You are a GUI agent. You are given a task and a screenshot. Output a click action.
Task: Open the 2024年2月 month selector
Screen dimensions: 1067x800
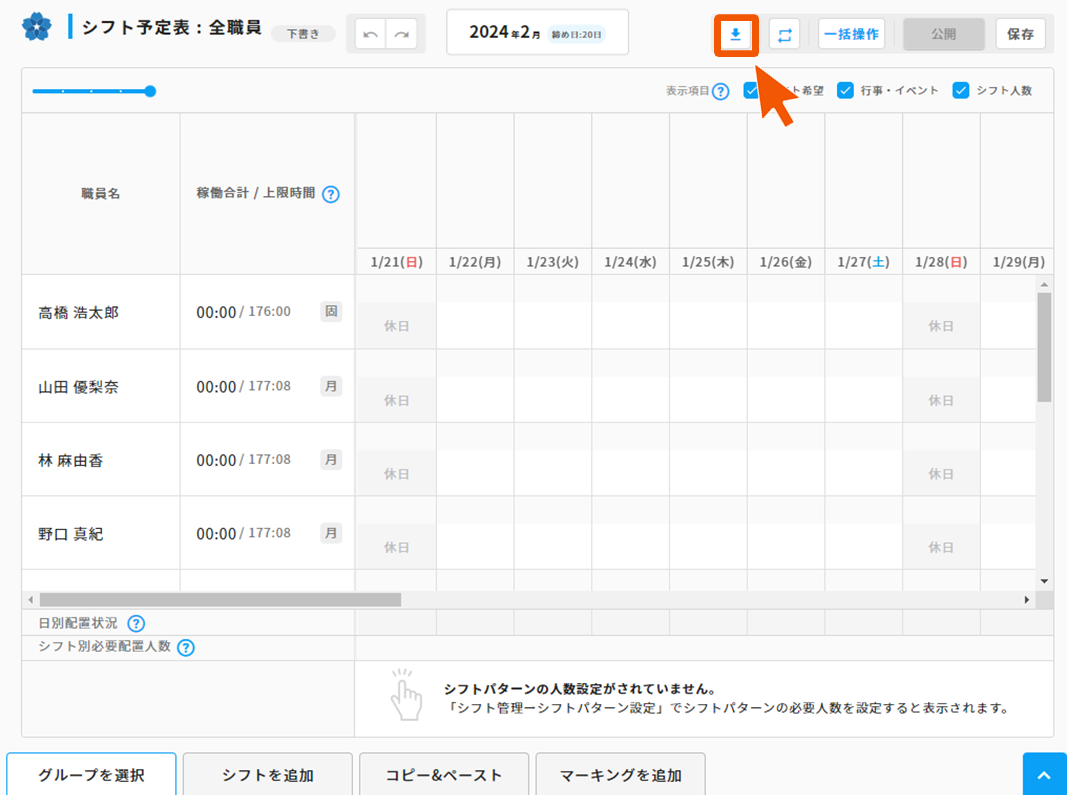point(537,32)
